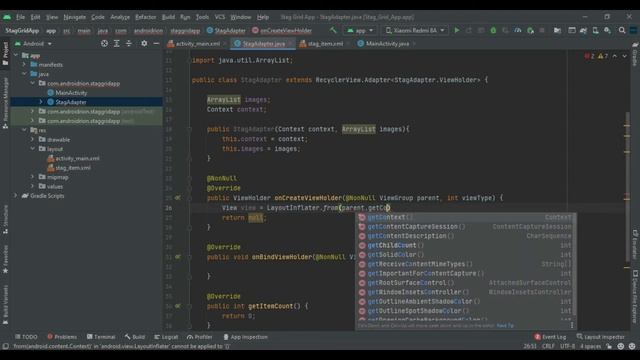
Task: Click Search Everywhere magnifier icon
Action: click(x=622, y=30)
